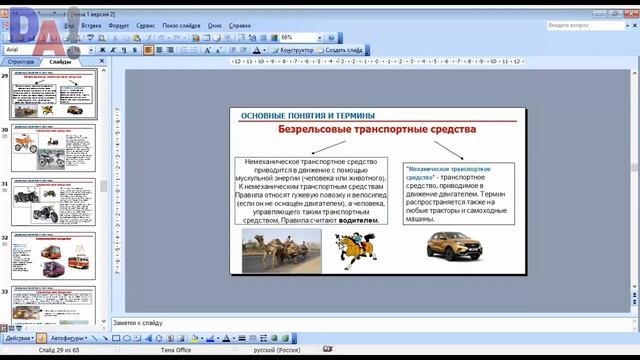Start slide show from view buttons

pos(19,328)
